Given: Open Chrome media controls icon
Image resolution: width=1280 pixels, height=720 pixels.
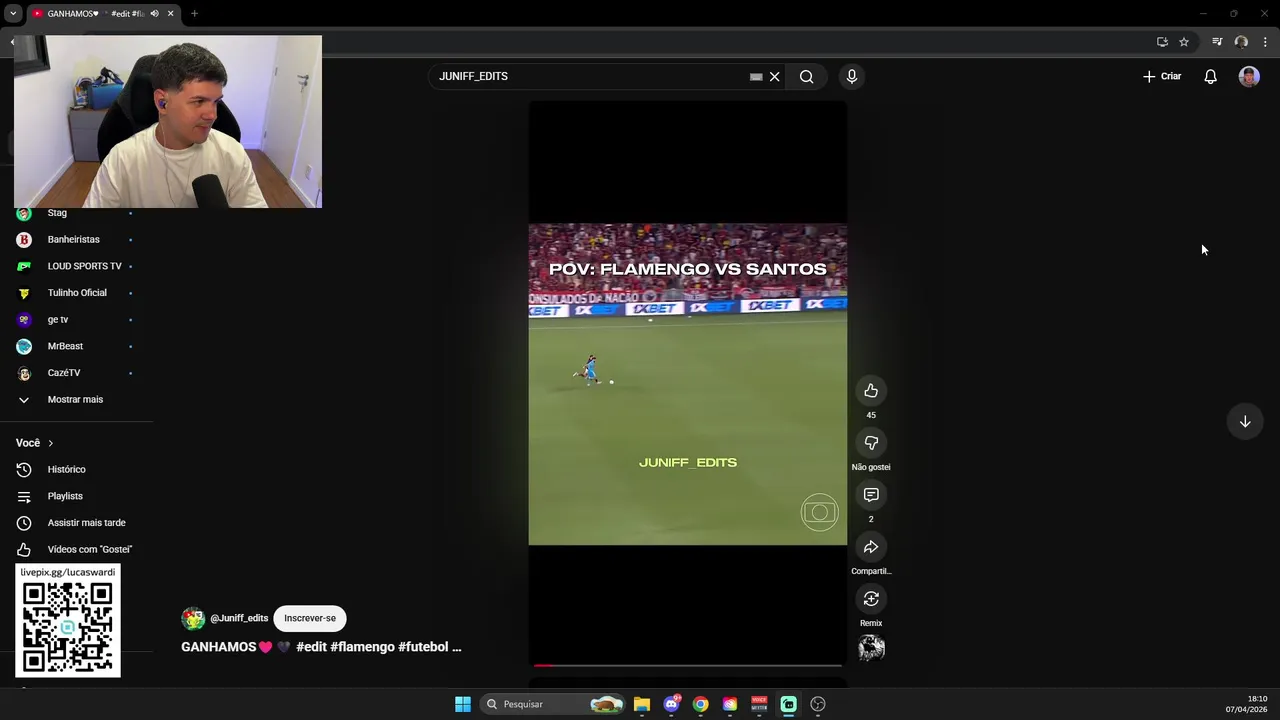Looking at the screenshot, I should (x=1217, y=42).
